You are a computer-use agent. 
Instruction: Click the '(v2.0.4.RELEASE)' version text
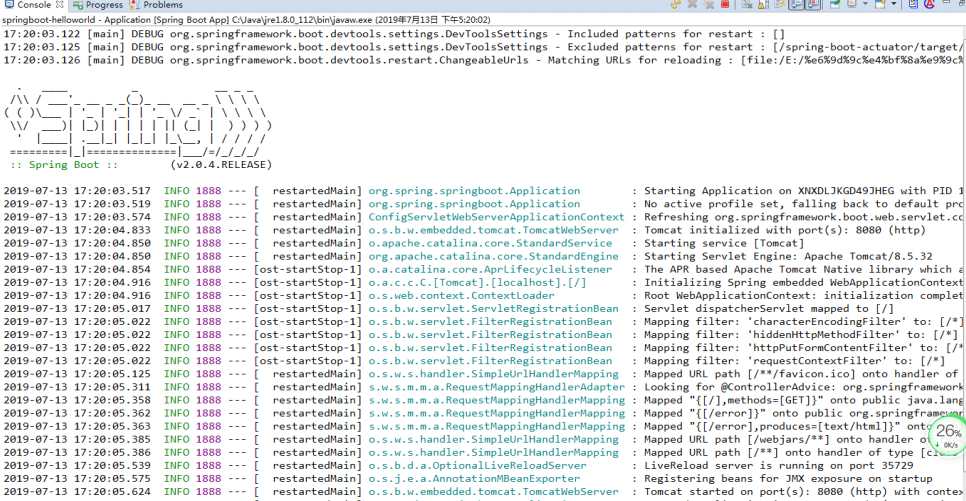(x=221, y=165)
